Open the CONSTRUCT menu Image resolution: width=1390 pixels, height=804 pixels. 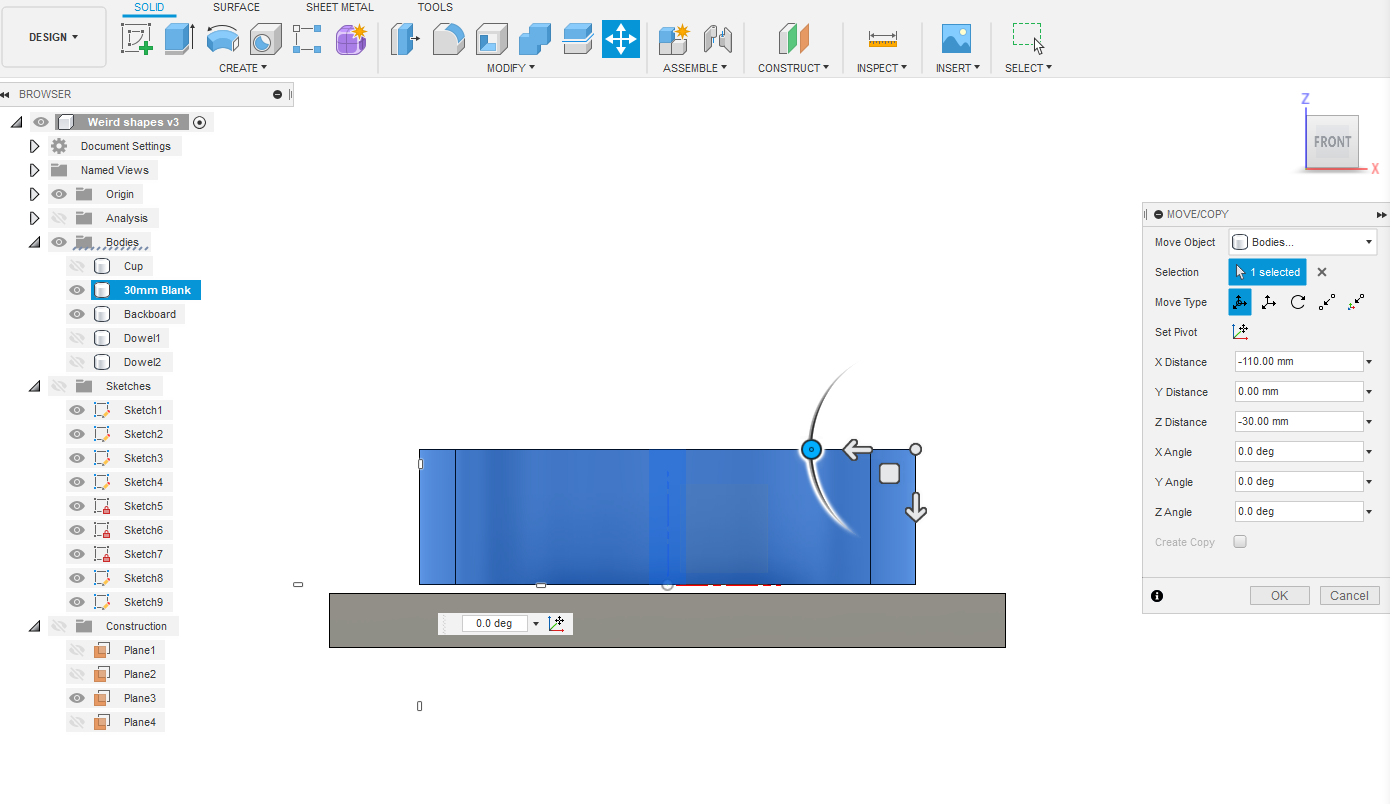point(794,68)
